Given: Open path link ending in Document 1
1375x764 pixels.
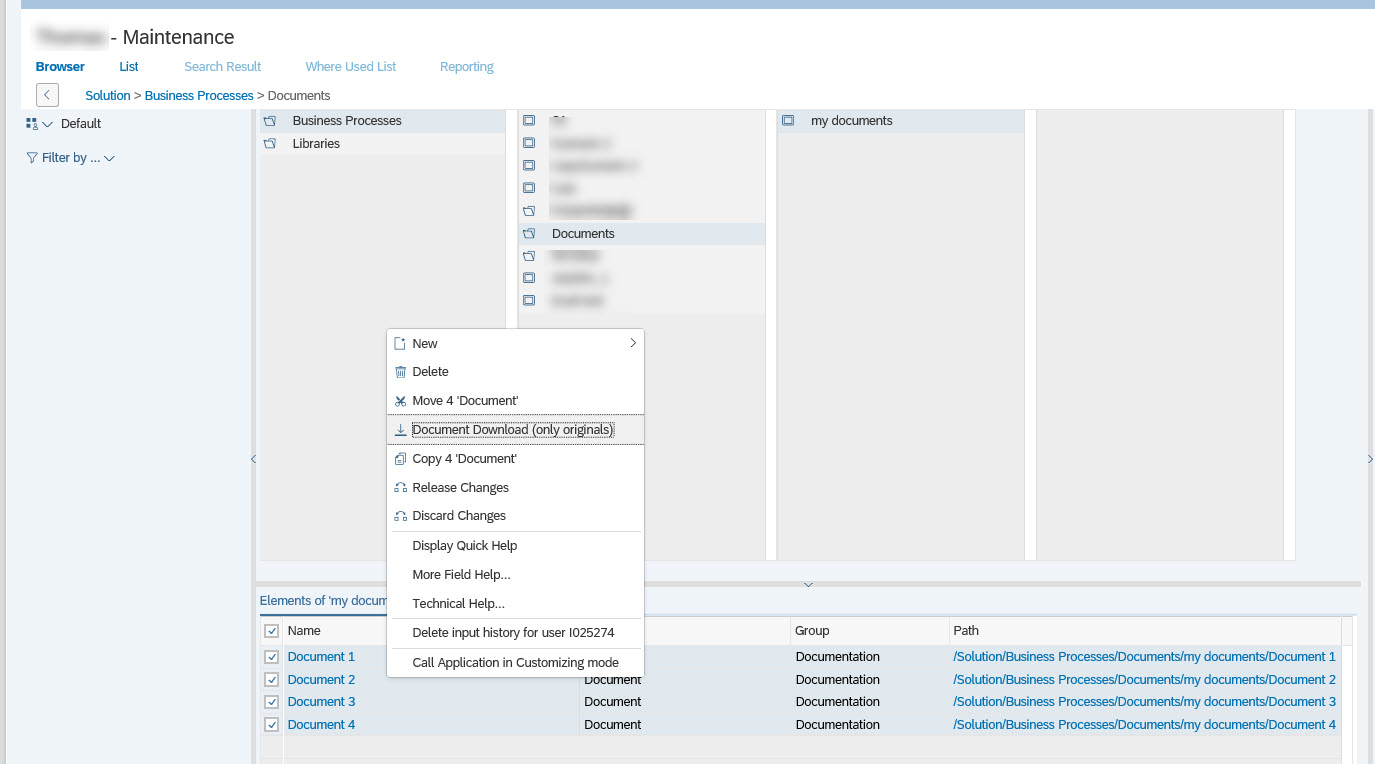Looking at the screenshot, I should click(1145, 657).
